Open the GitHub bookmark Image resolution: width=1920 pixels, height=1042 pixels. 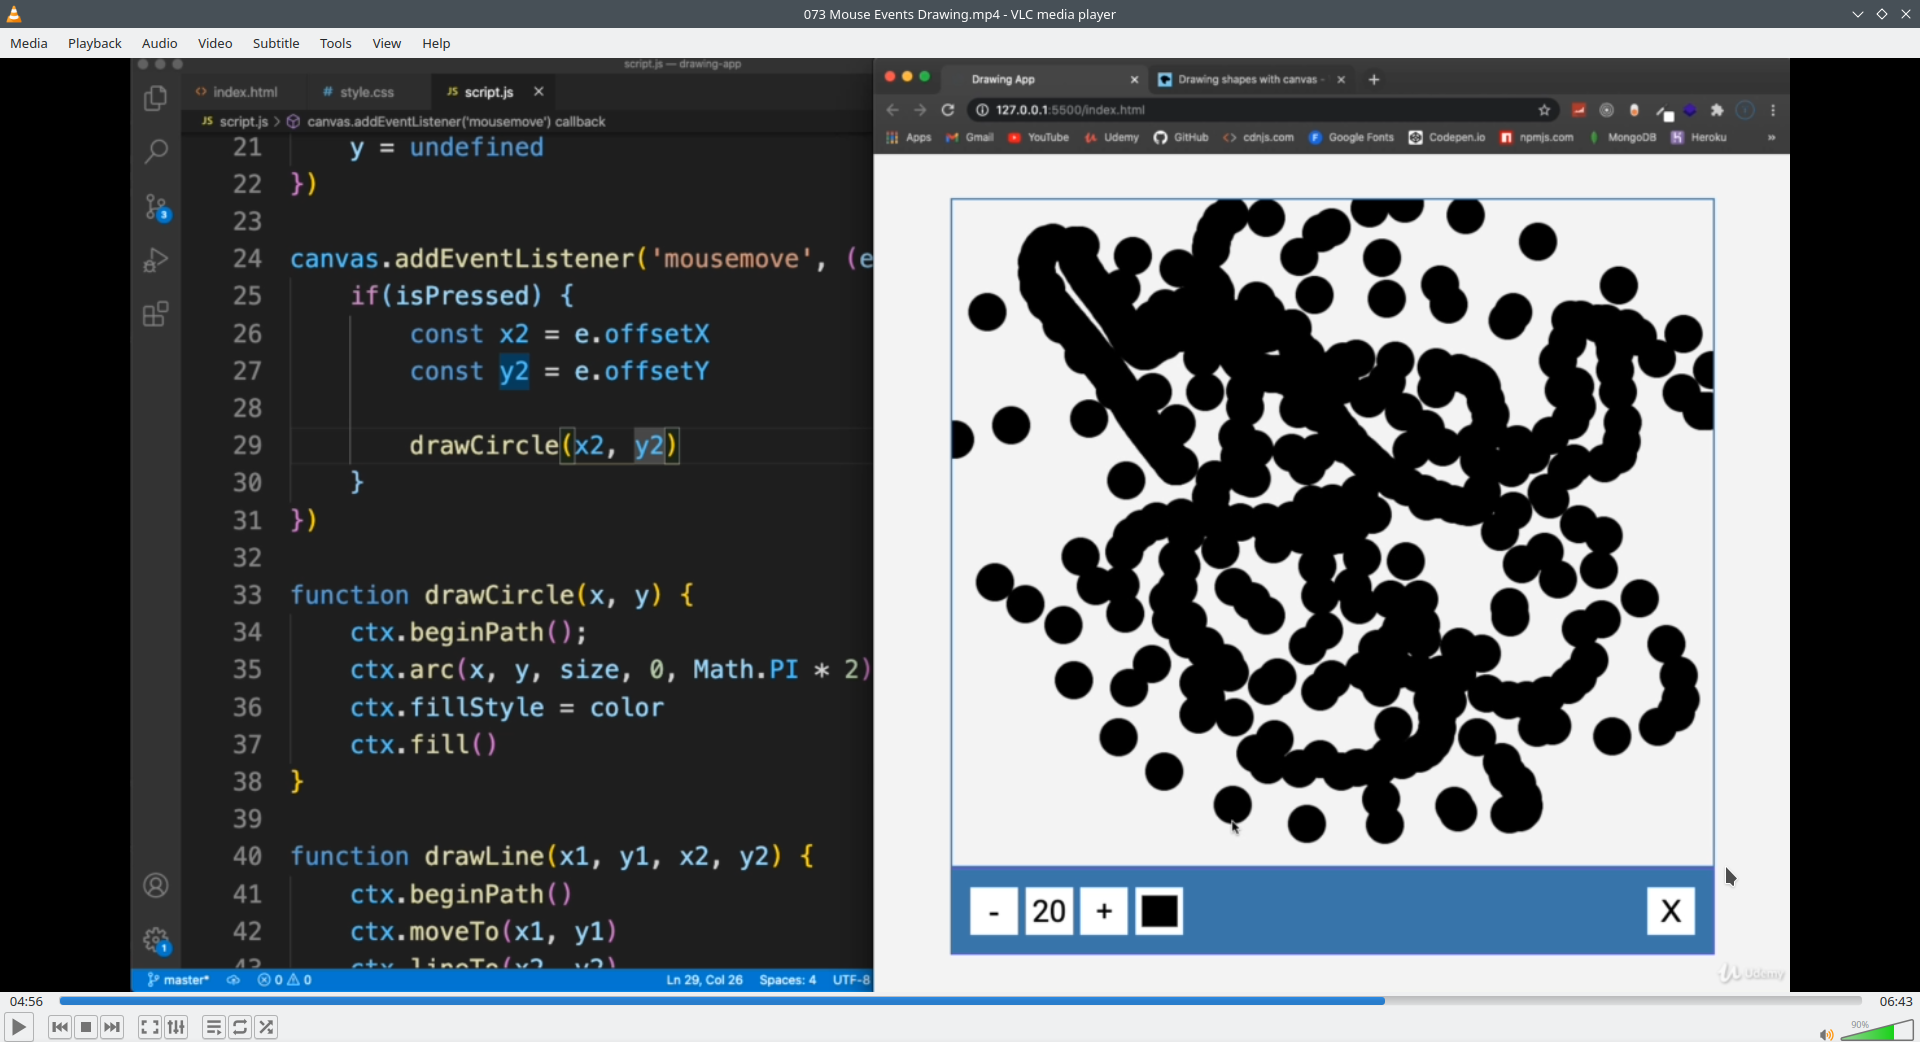coord(1181,138)
